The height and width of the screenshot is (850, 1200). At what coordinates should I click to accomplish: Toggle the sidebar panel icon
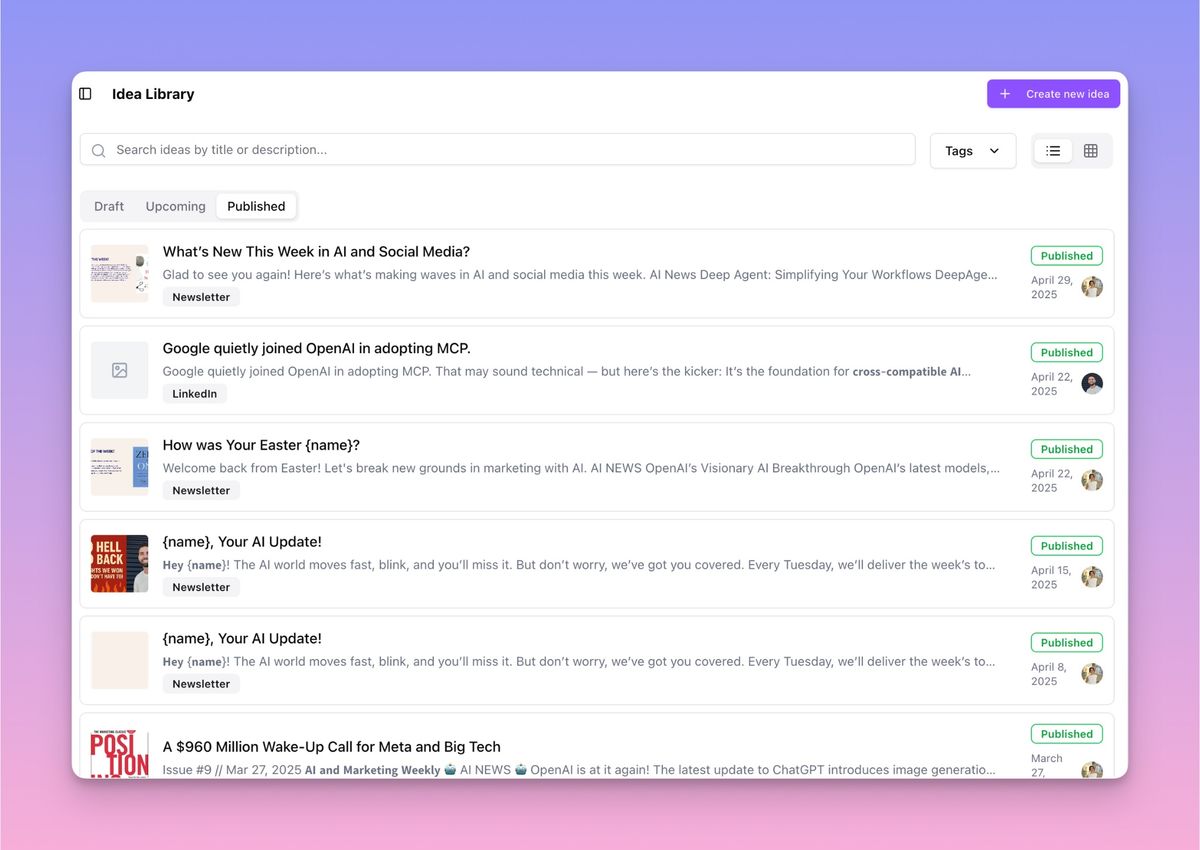click(85, 94)
